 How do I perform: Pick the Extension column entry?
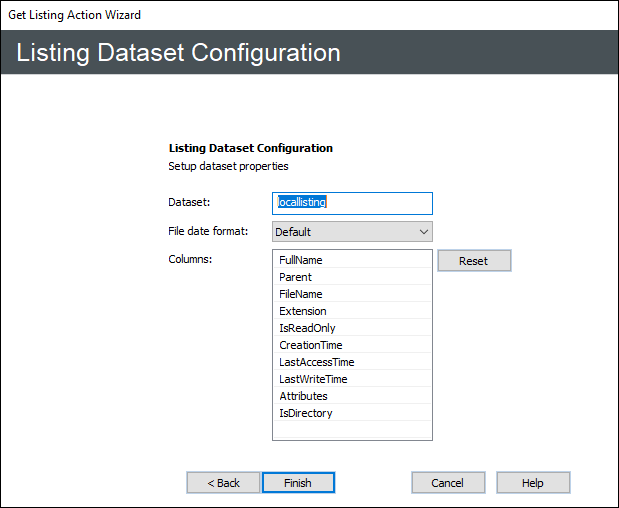pyautogui.click(x=352, y=311)
